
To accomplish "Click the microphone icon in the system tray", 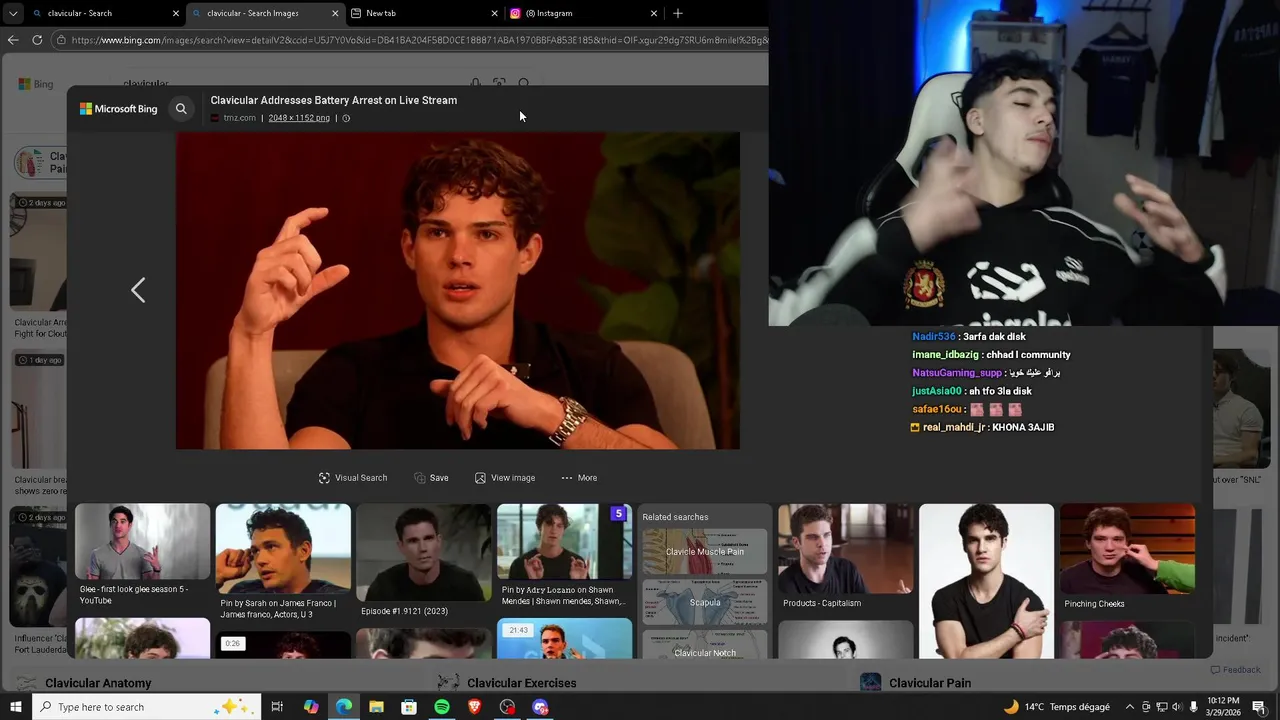I will pyautogui.click(x=1192, y=707).
